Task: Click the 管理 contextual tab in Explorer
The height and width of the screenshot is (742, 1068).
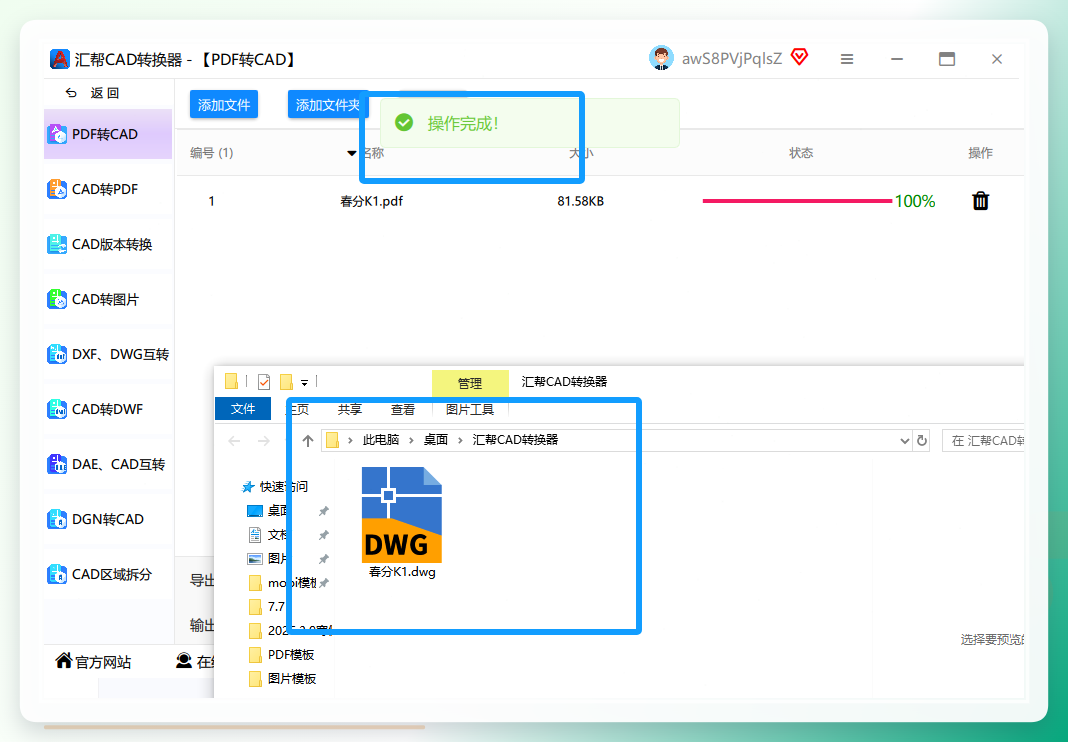Action: pyautogui.click(x=470, y=383)
